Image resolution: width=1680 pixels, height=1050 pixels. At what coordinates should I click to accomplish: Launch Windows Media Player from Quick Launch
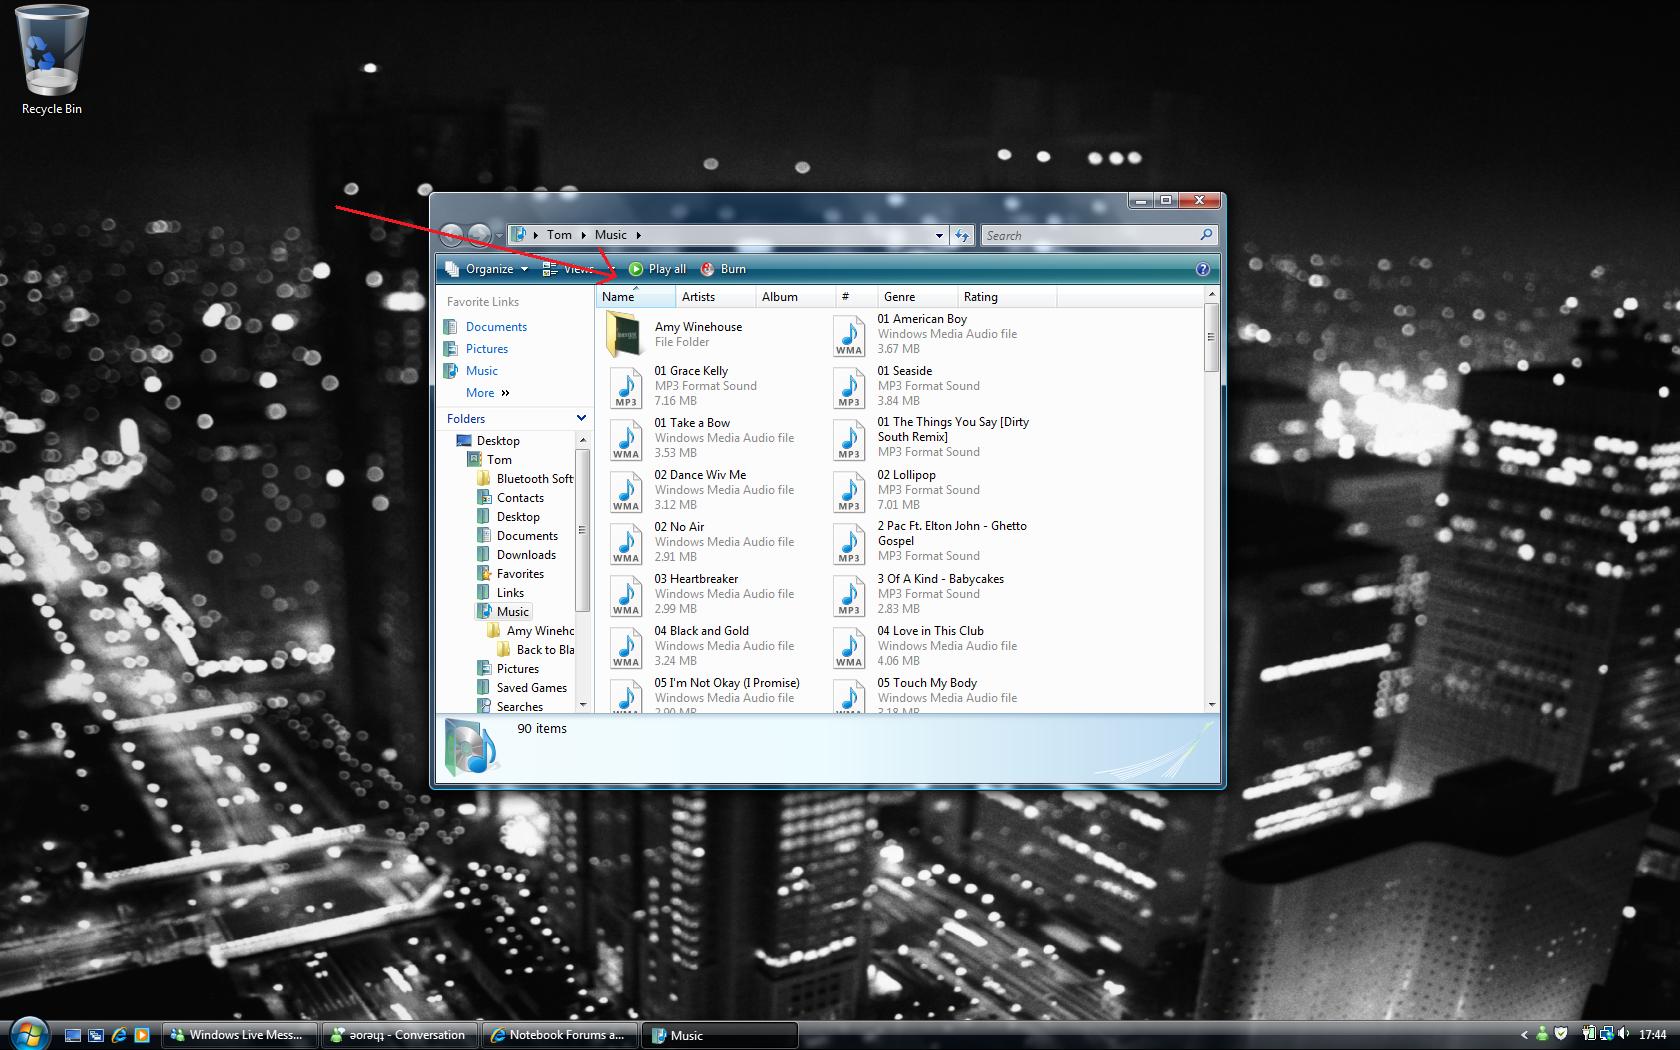pos(142,1035)
